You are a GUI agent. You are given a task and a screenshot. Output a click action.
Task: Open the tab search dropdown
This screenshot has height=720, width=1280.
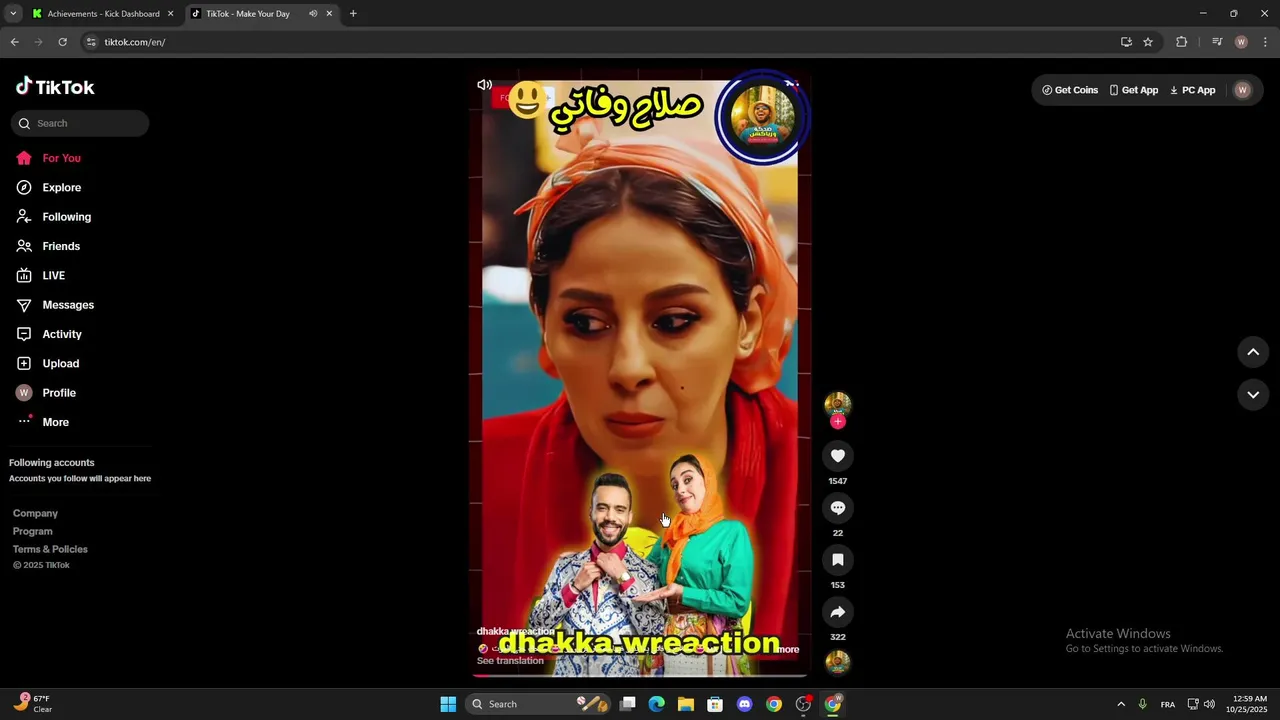point(13,14)
